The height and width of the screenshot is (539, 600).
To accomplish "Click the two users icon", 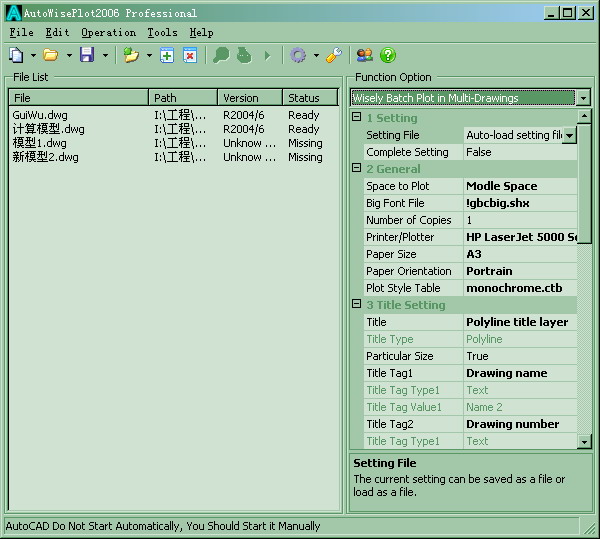I will click(x=365, y=55).
